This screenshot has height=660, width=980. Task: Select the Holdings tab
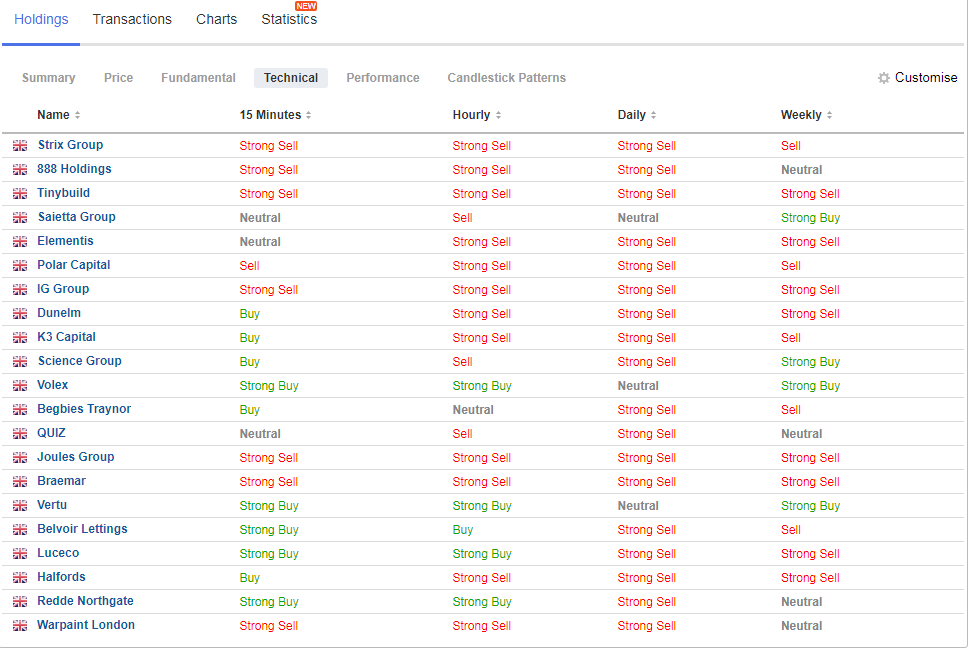pyautogui.click(x=41, y=19)
